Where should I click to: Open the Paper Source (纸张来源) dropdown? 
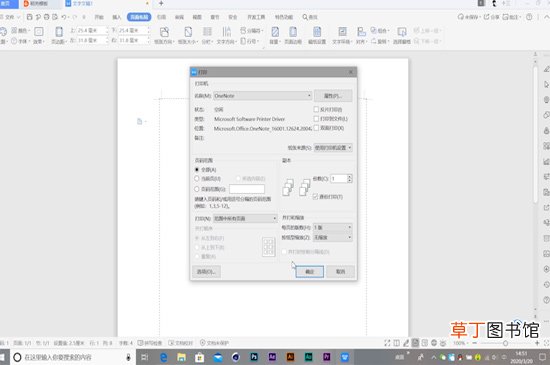click(x=333, y=148)
